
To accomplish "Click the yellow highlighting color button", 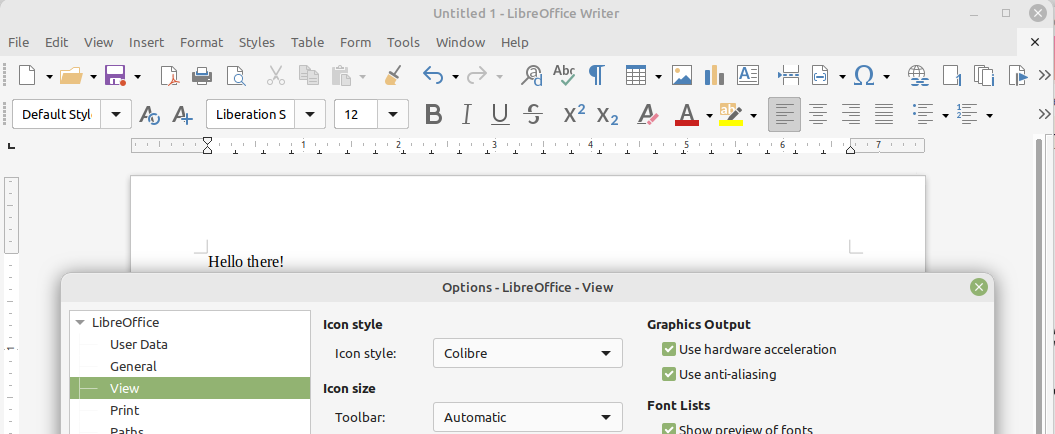I will [729, 115].
